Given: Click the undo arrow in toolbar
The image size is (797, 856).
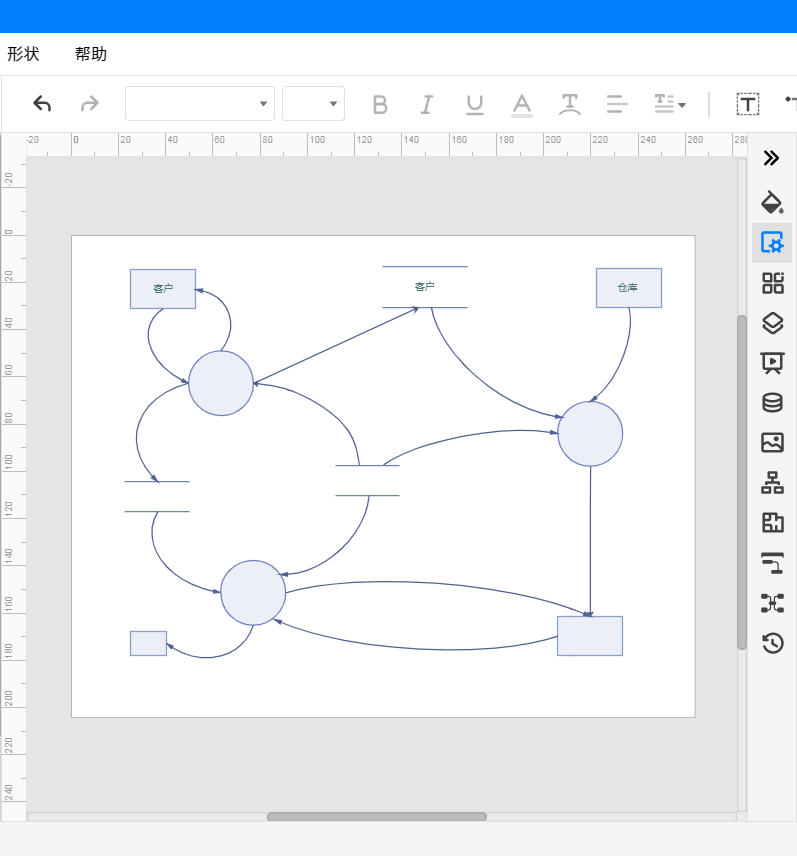Looking at the screenshot, I should (x=42, y=104).
